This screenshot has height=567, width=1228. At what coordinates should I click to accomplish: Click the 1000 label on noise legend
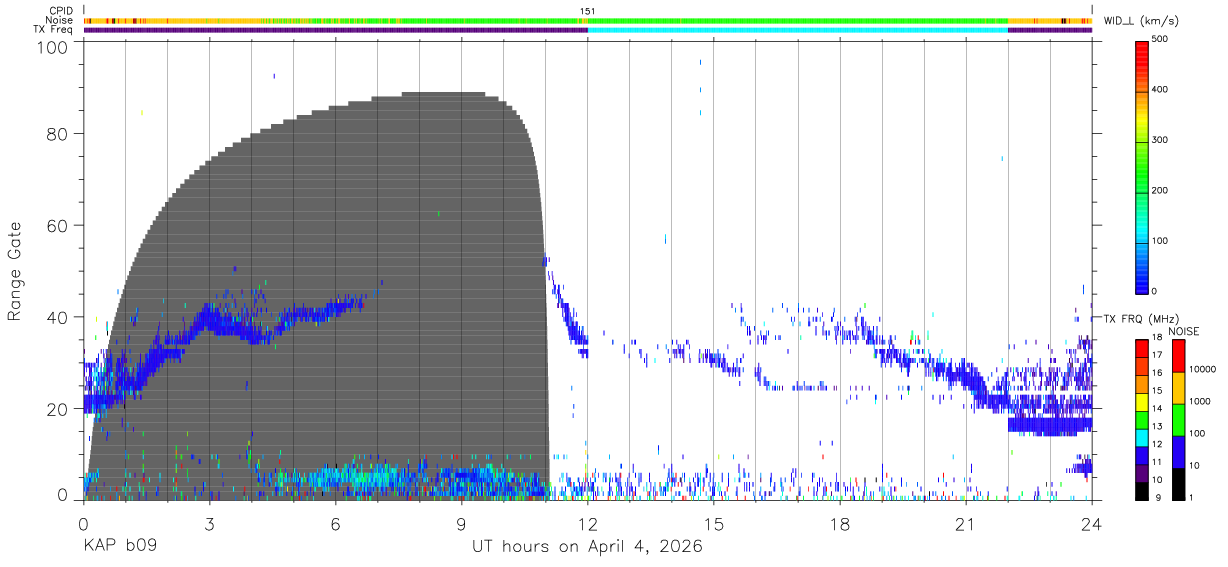click(1201, 400)
